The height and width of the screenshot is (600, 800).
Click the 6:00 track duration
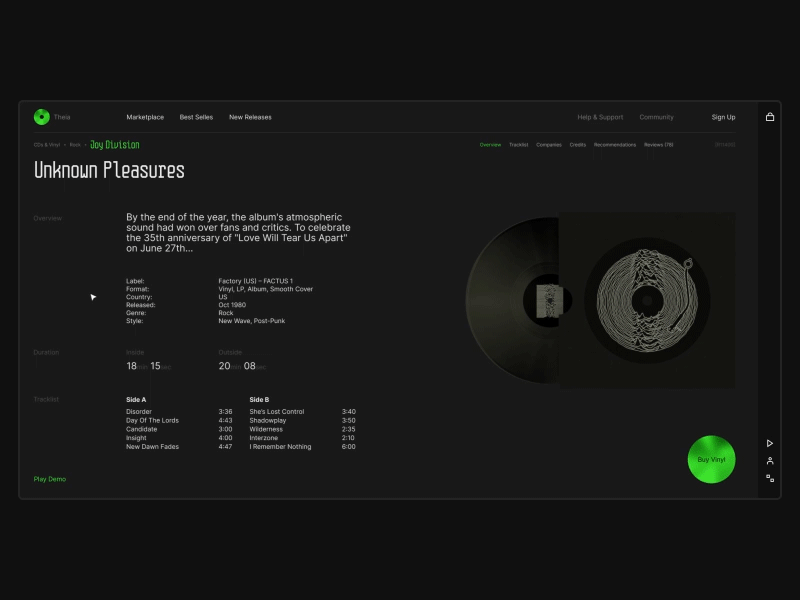pos(348,446)
